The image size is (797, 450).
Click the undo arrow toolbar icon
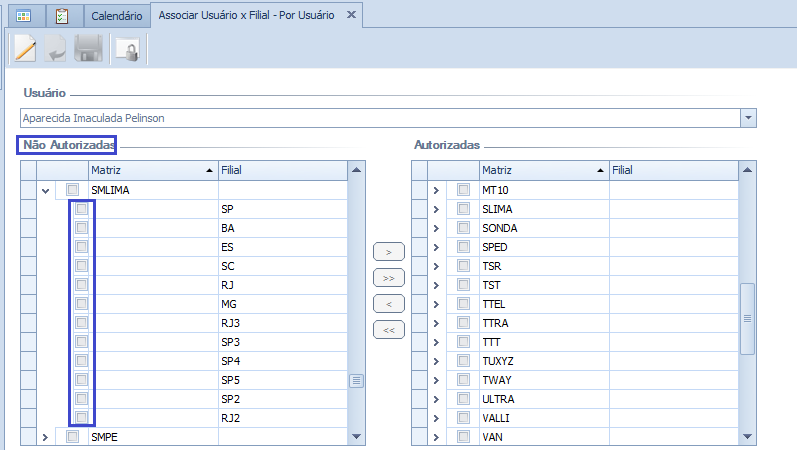pyautogui.click(x=57, y=49)
